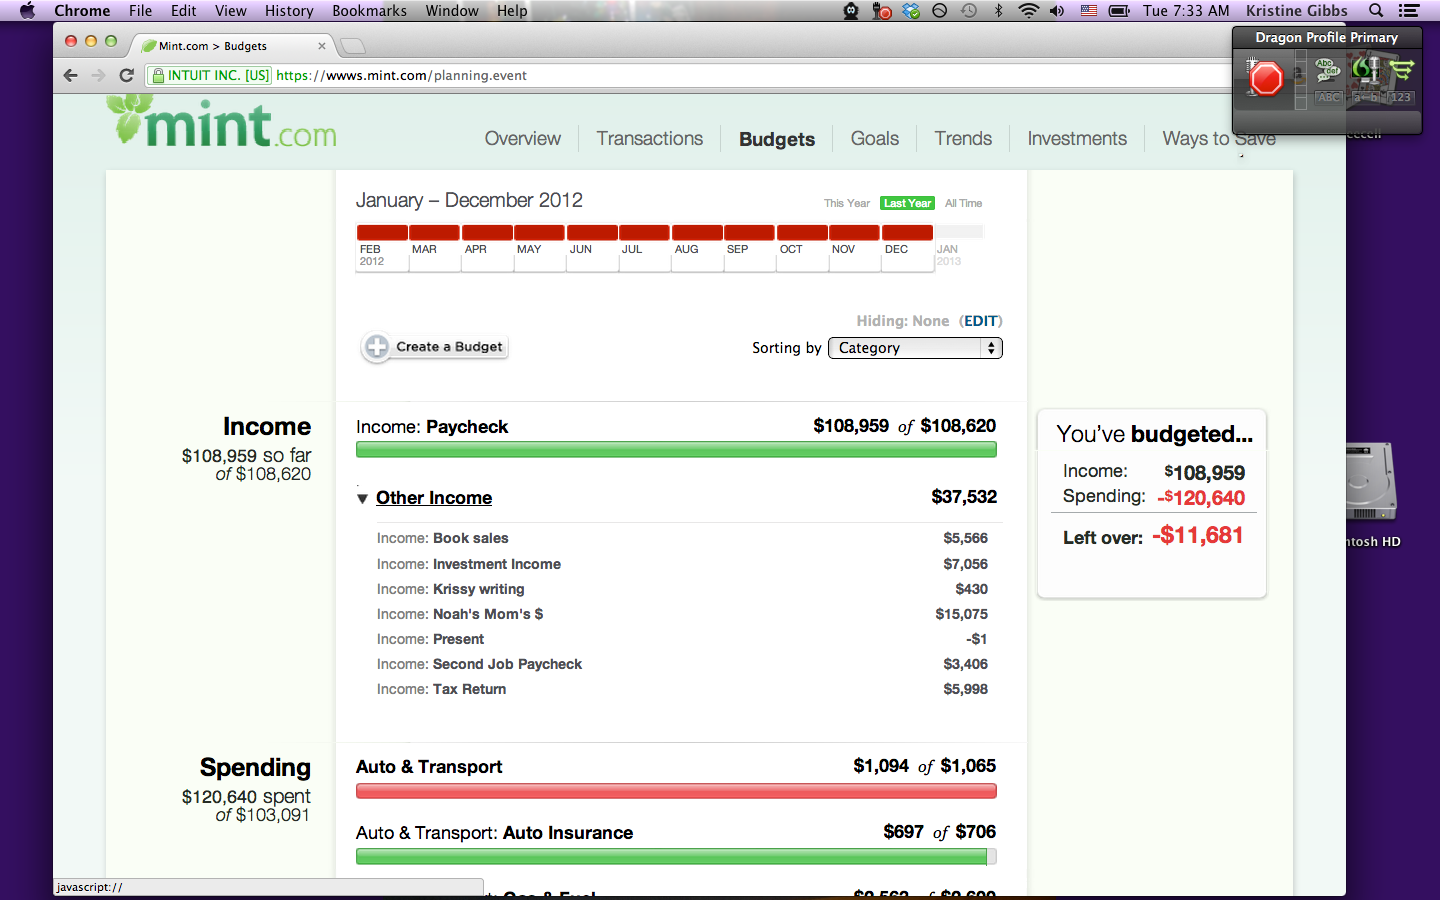This screenshot has height=900, width=1440.
Task: Click the Other Income link
Action: point(434,498)
